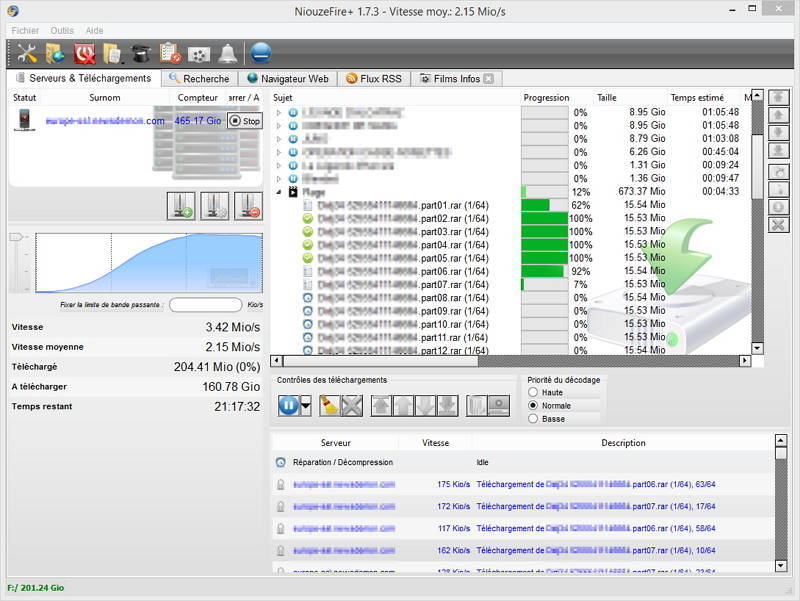The height and width of the screenshot is (601, 800).
Task: Click the X button beside the queue scrollbar
Action: coord(779,224)
